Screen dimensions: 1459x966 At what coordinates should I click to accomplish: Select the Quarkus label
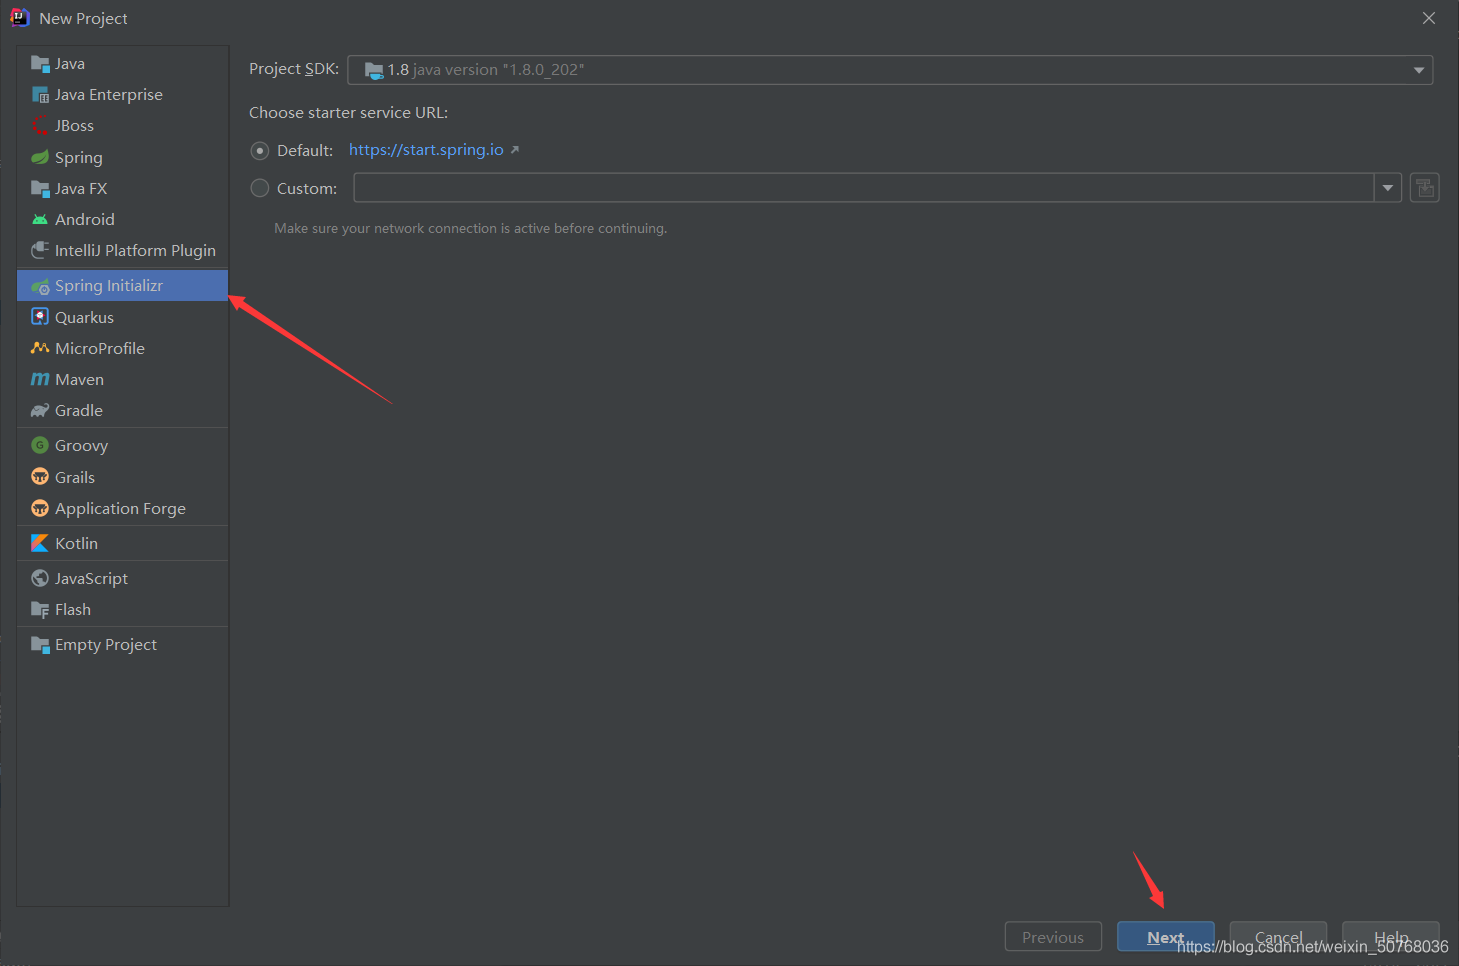tap(85, 318)
